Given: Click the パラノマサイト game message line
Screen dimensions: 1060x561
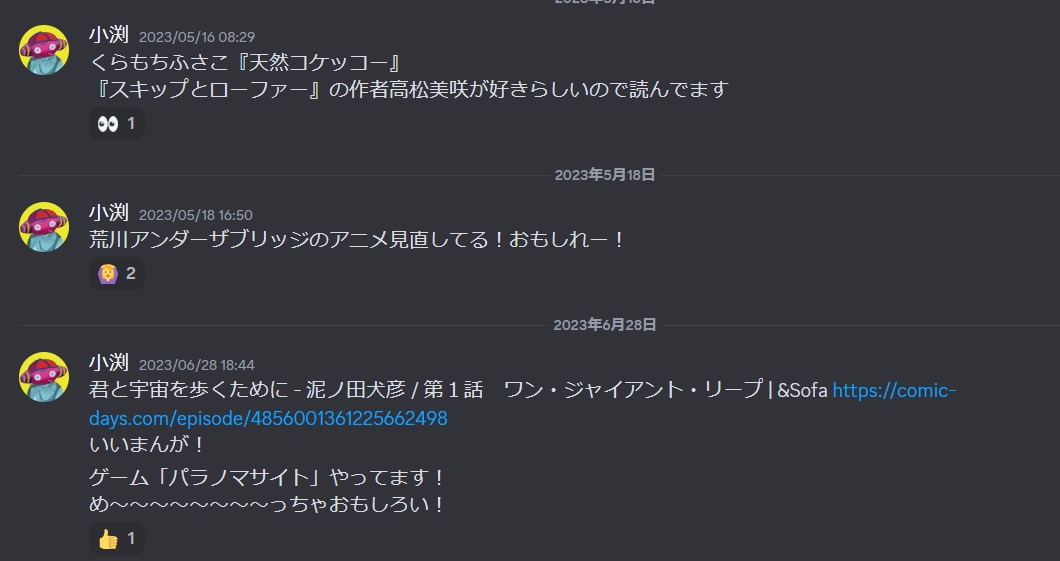Looking at the screenshot, I should [x=267, y=478].
